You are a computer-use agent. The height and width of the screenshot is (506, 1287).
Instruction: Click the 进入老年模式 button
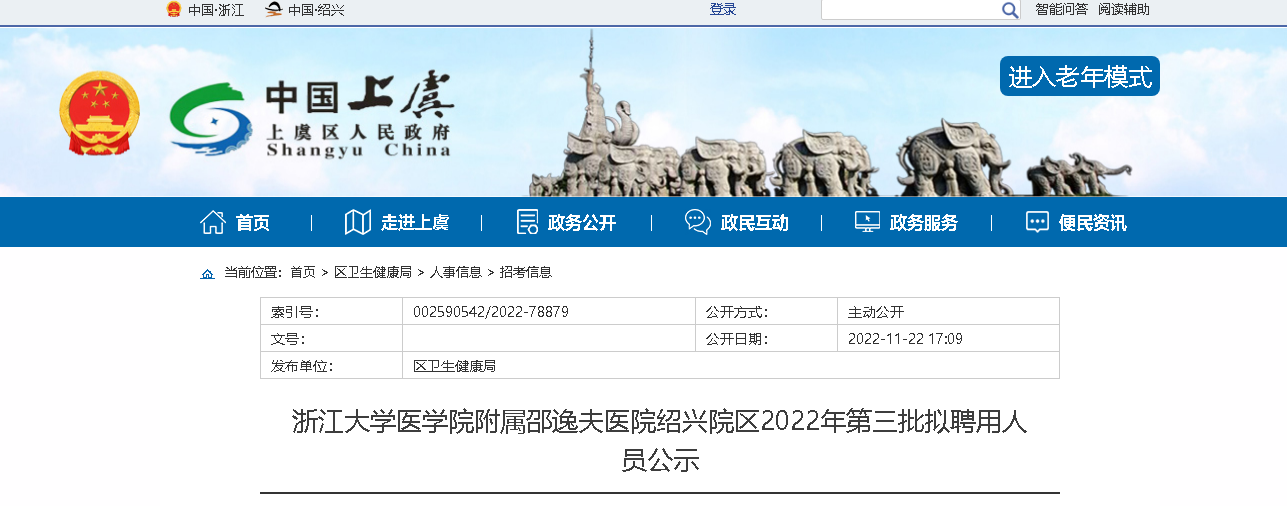tap(1080, 76)
